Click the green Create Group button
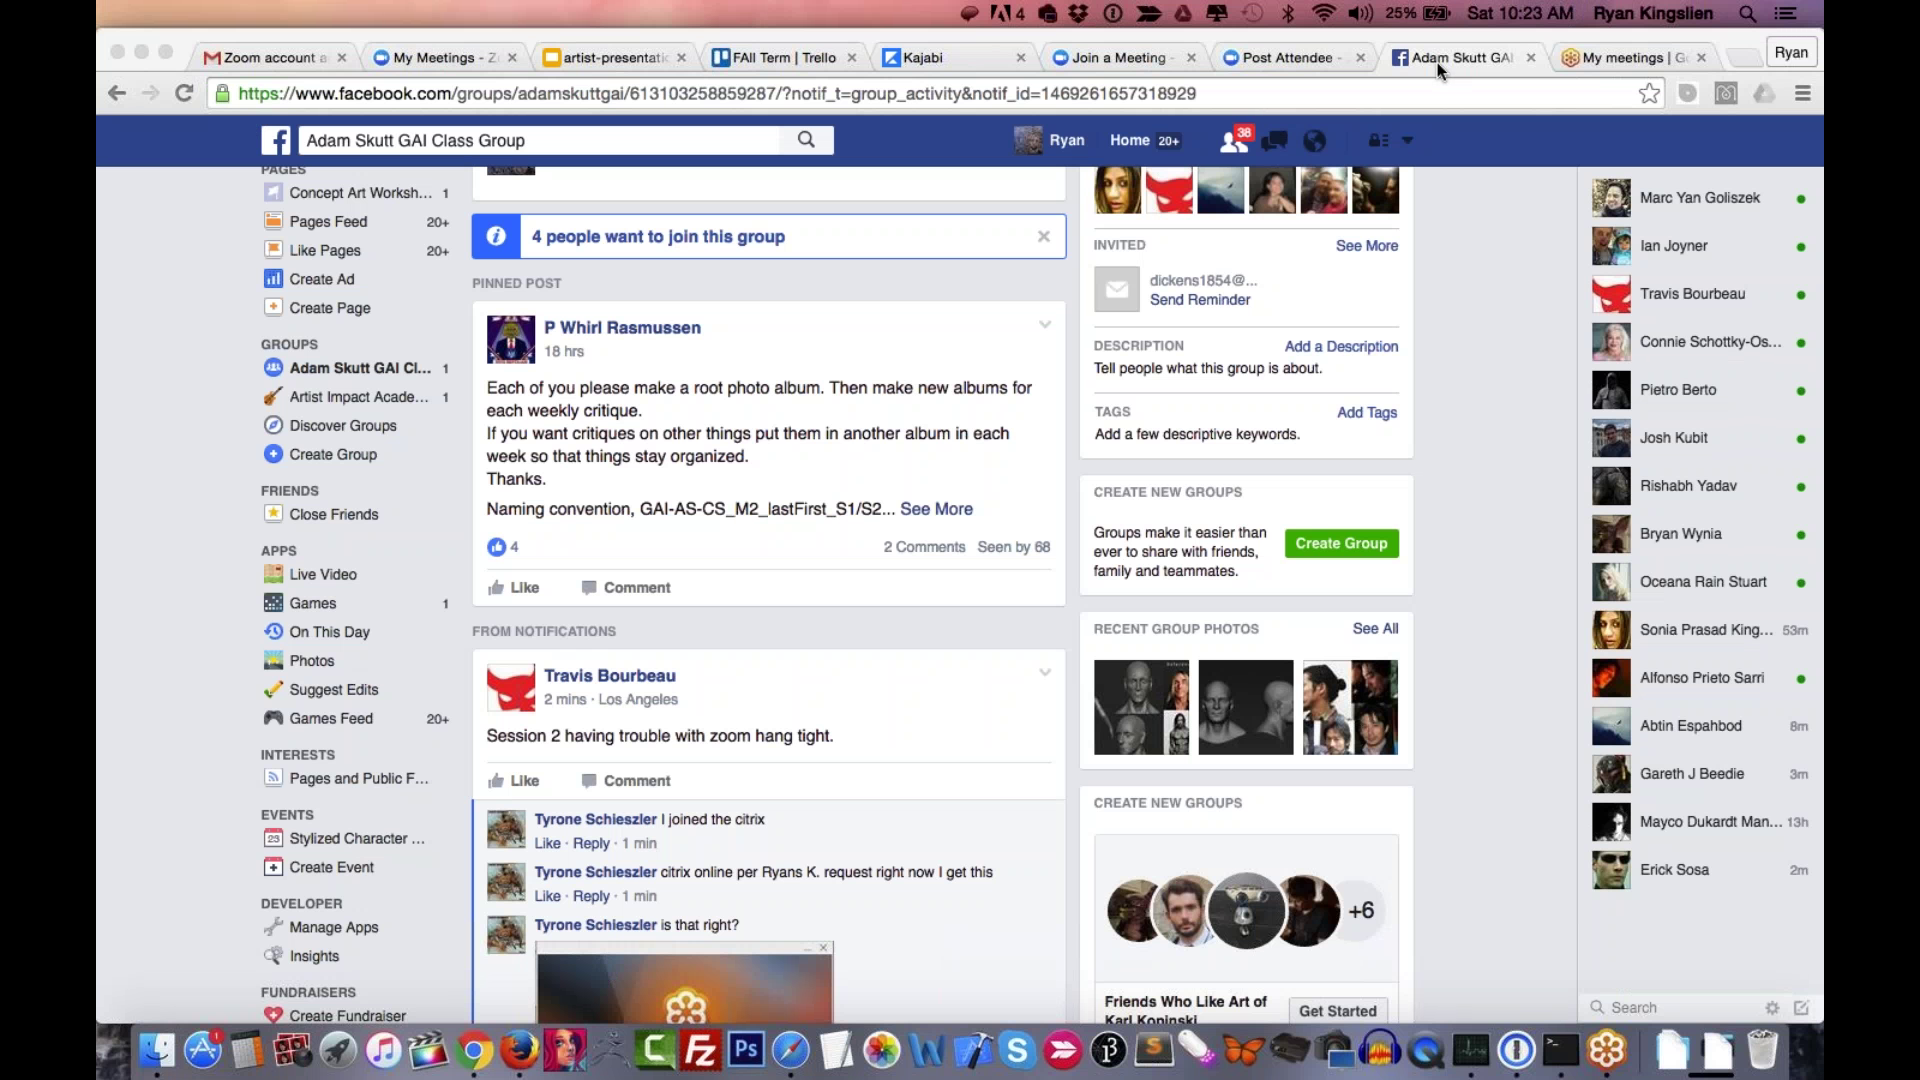This screenshot has width=1920, height=1080. point(1341,543)
